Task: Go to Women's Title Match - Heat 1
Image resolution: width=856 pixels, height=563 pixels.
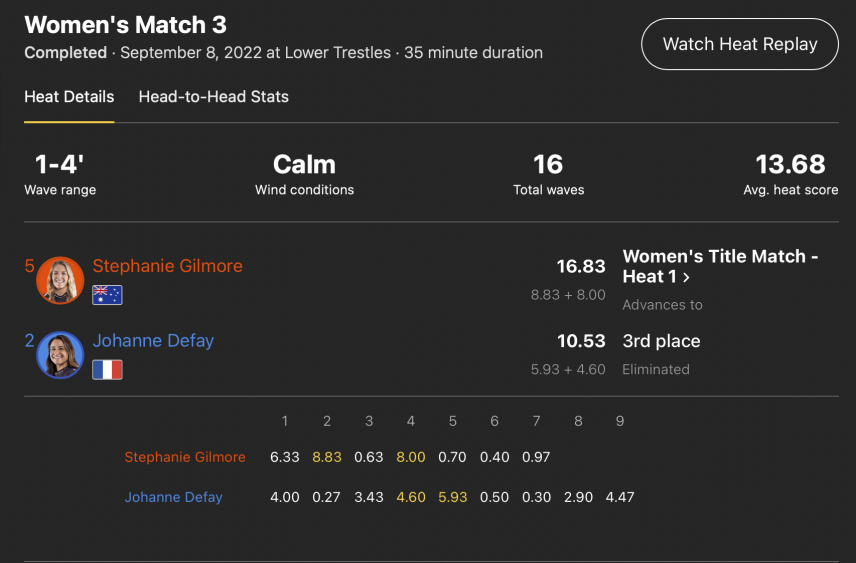Action: pyautogui.click(x=720, y=266)
